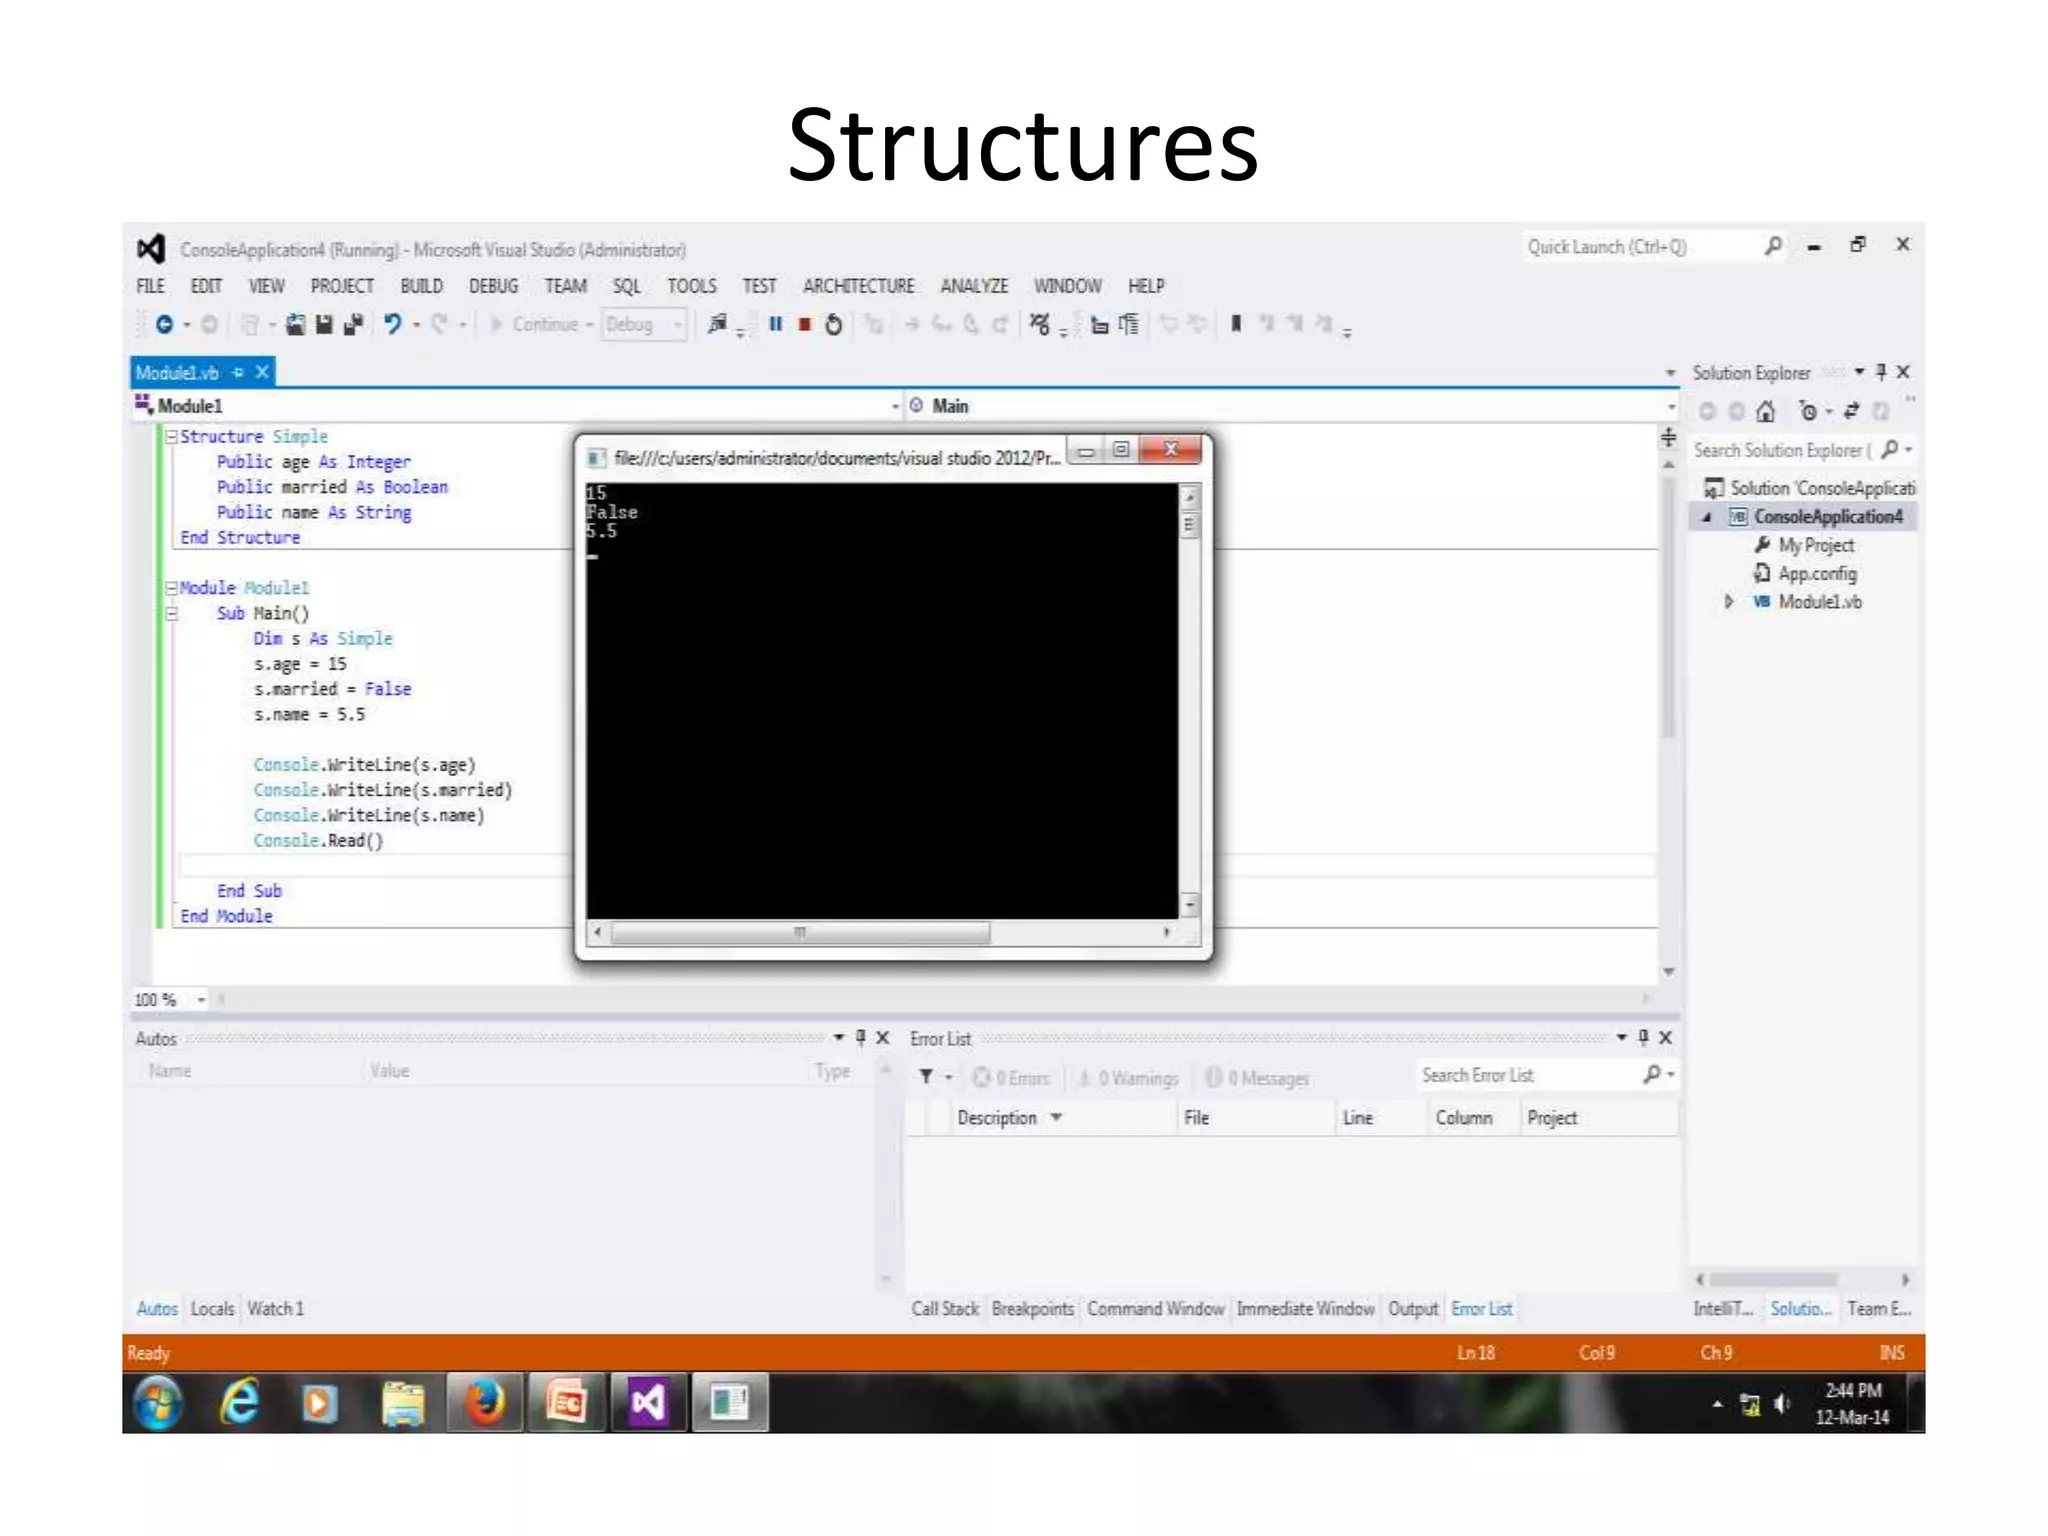Switch to the Locals tab
Image resolution: width=2048 pixels, height=1536 pixels.
[212, 1308]
